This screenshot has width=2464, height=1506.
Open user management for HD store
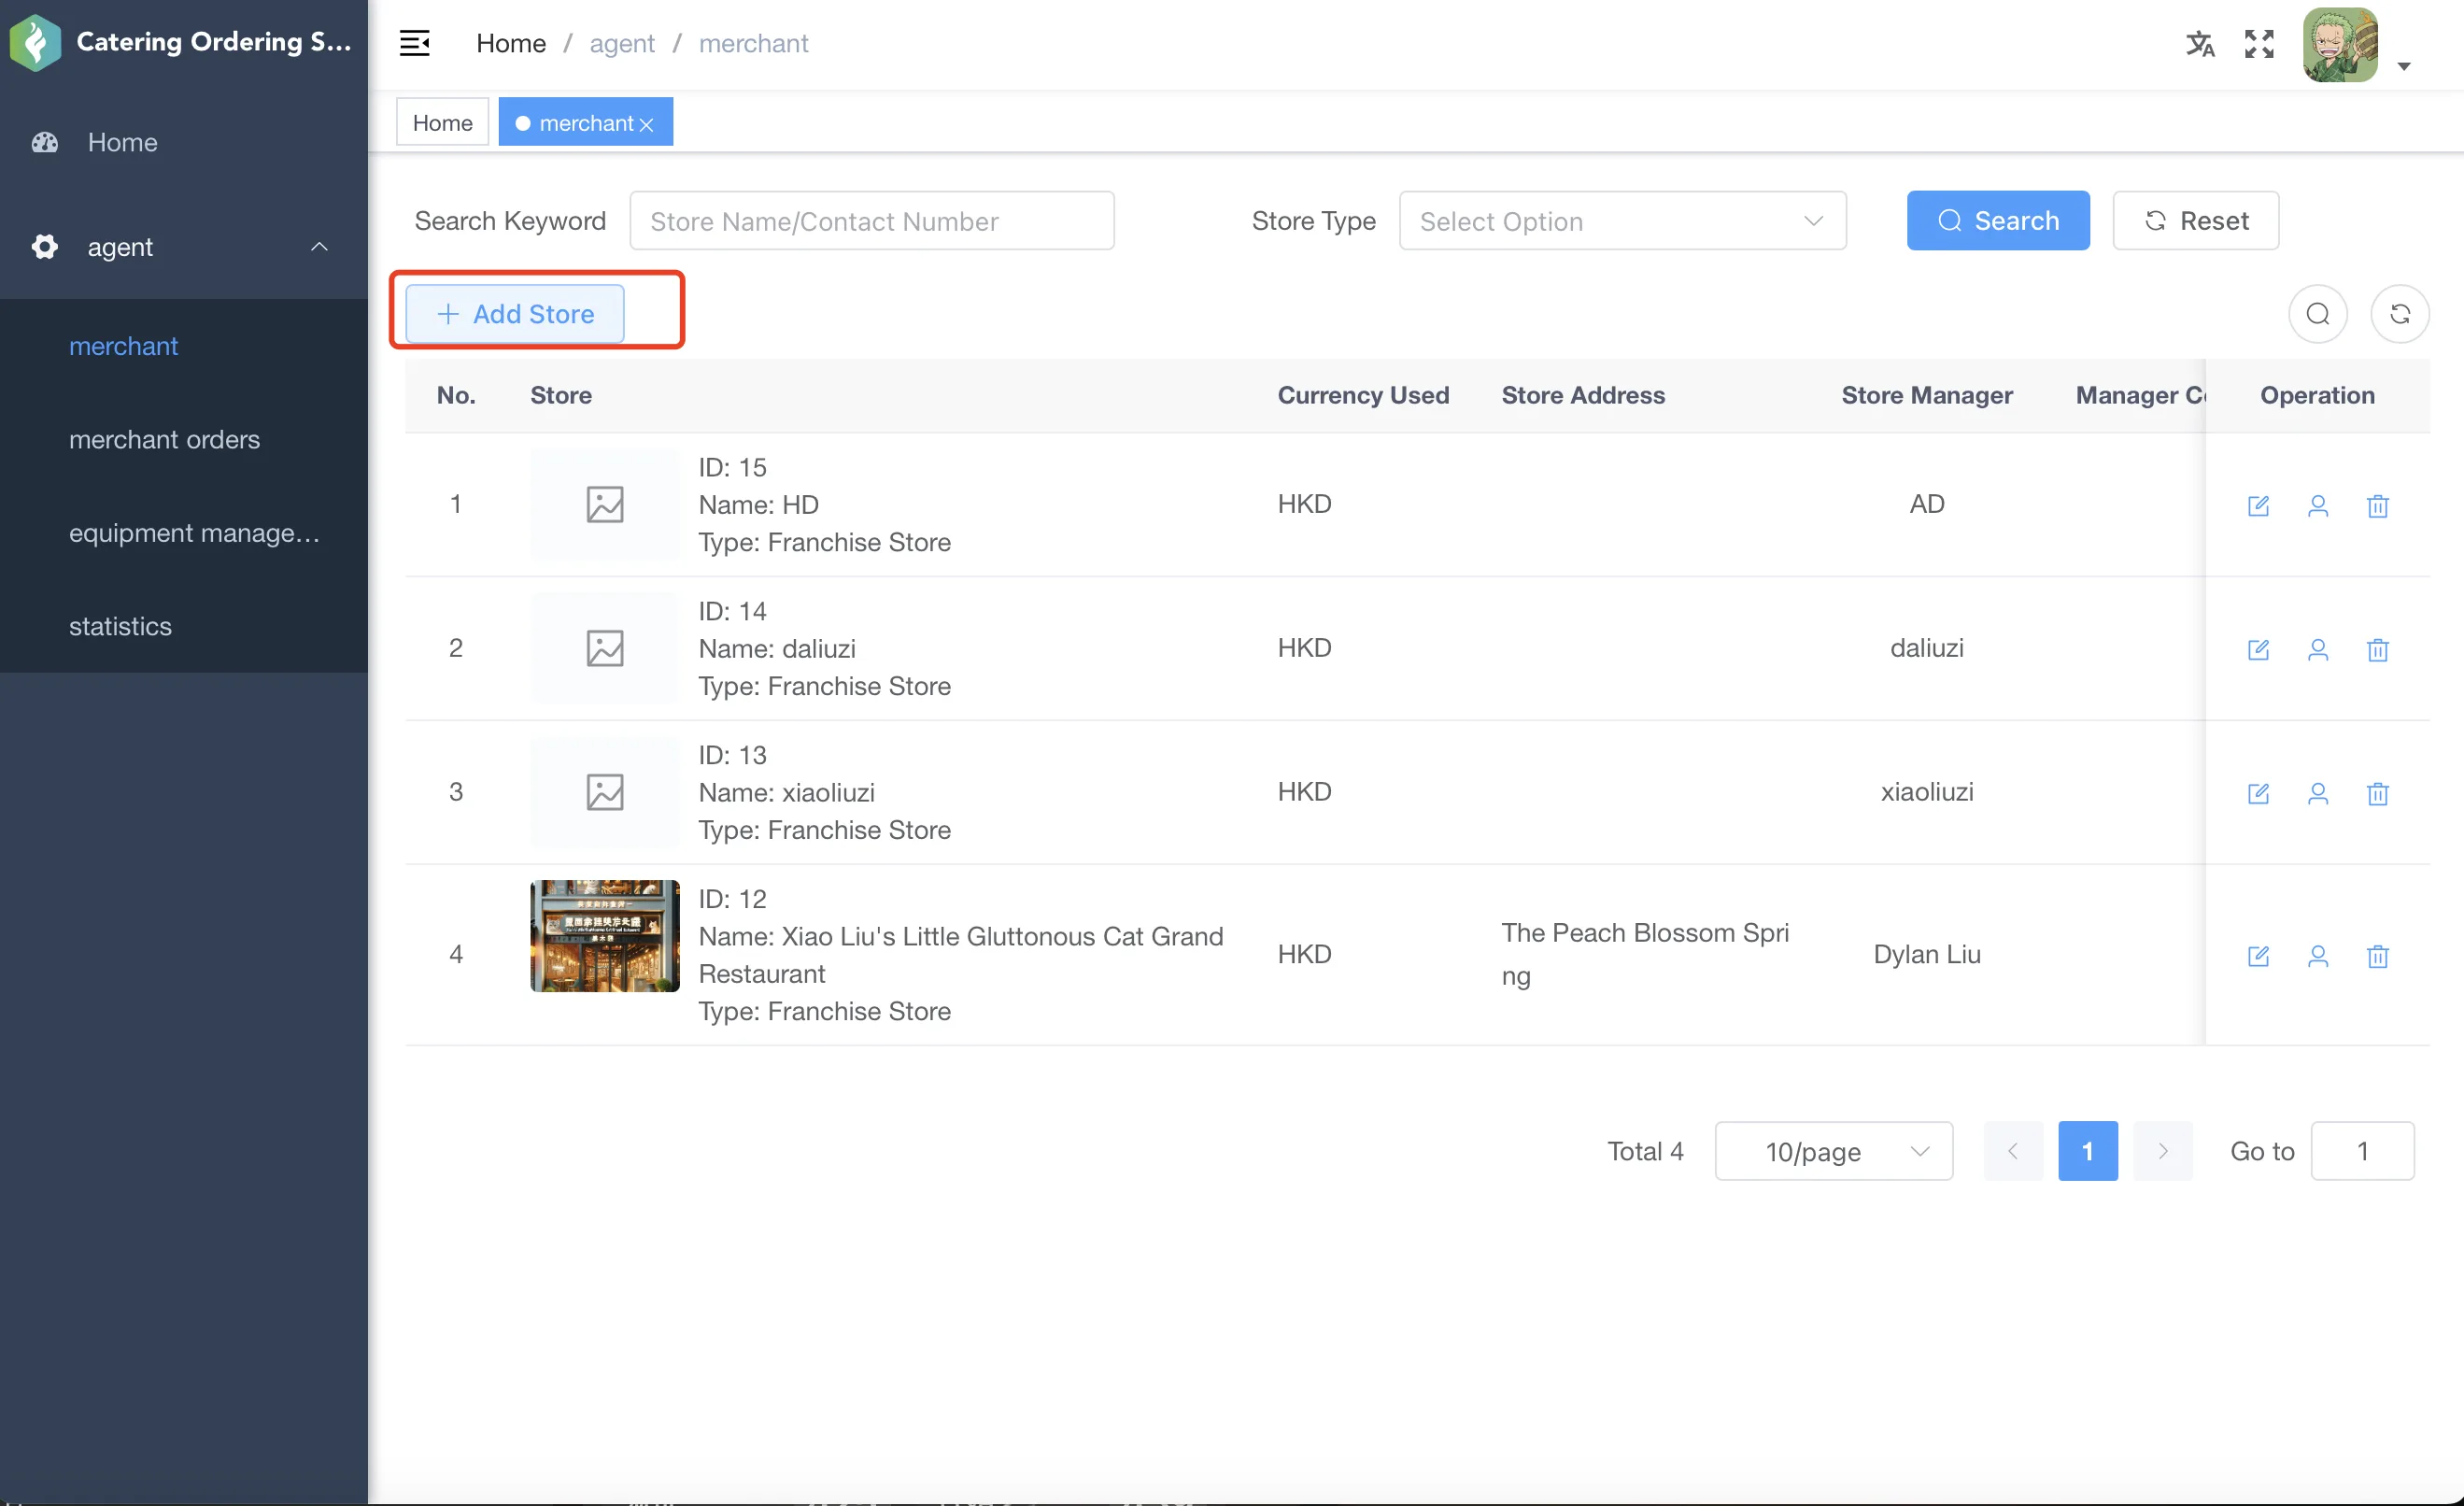tap(2318, 506)
